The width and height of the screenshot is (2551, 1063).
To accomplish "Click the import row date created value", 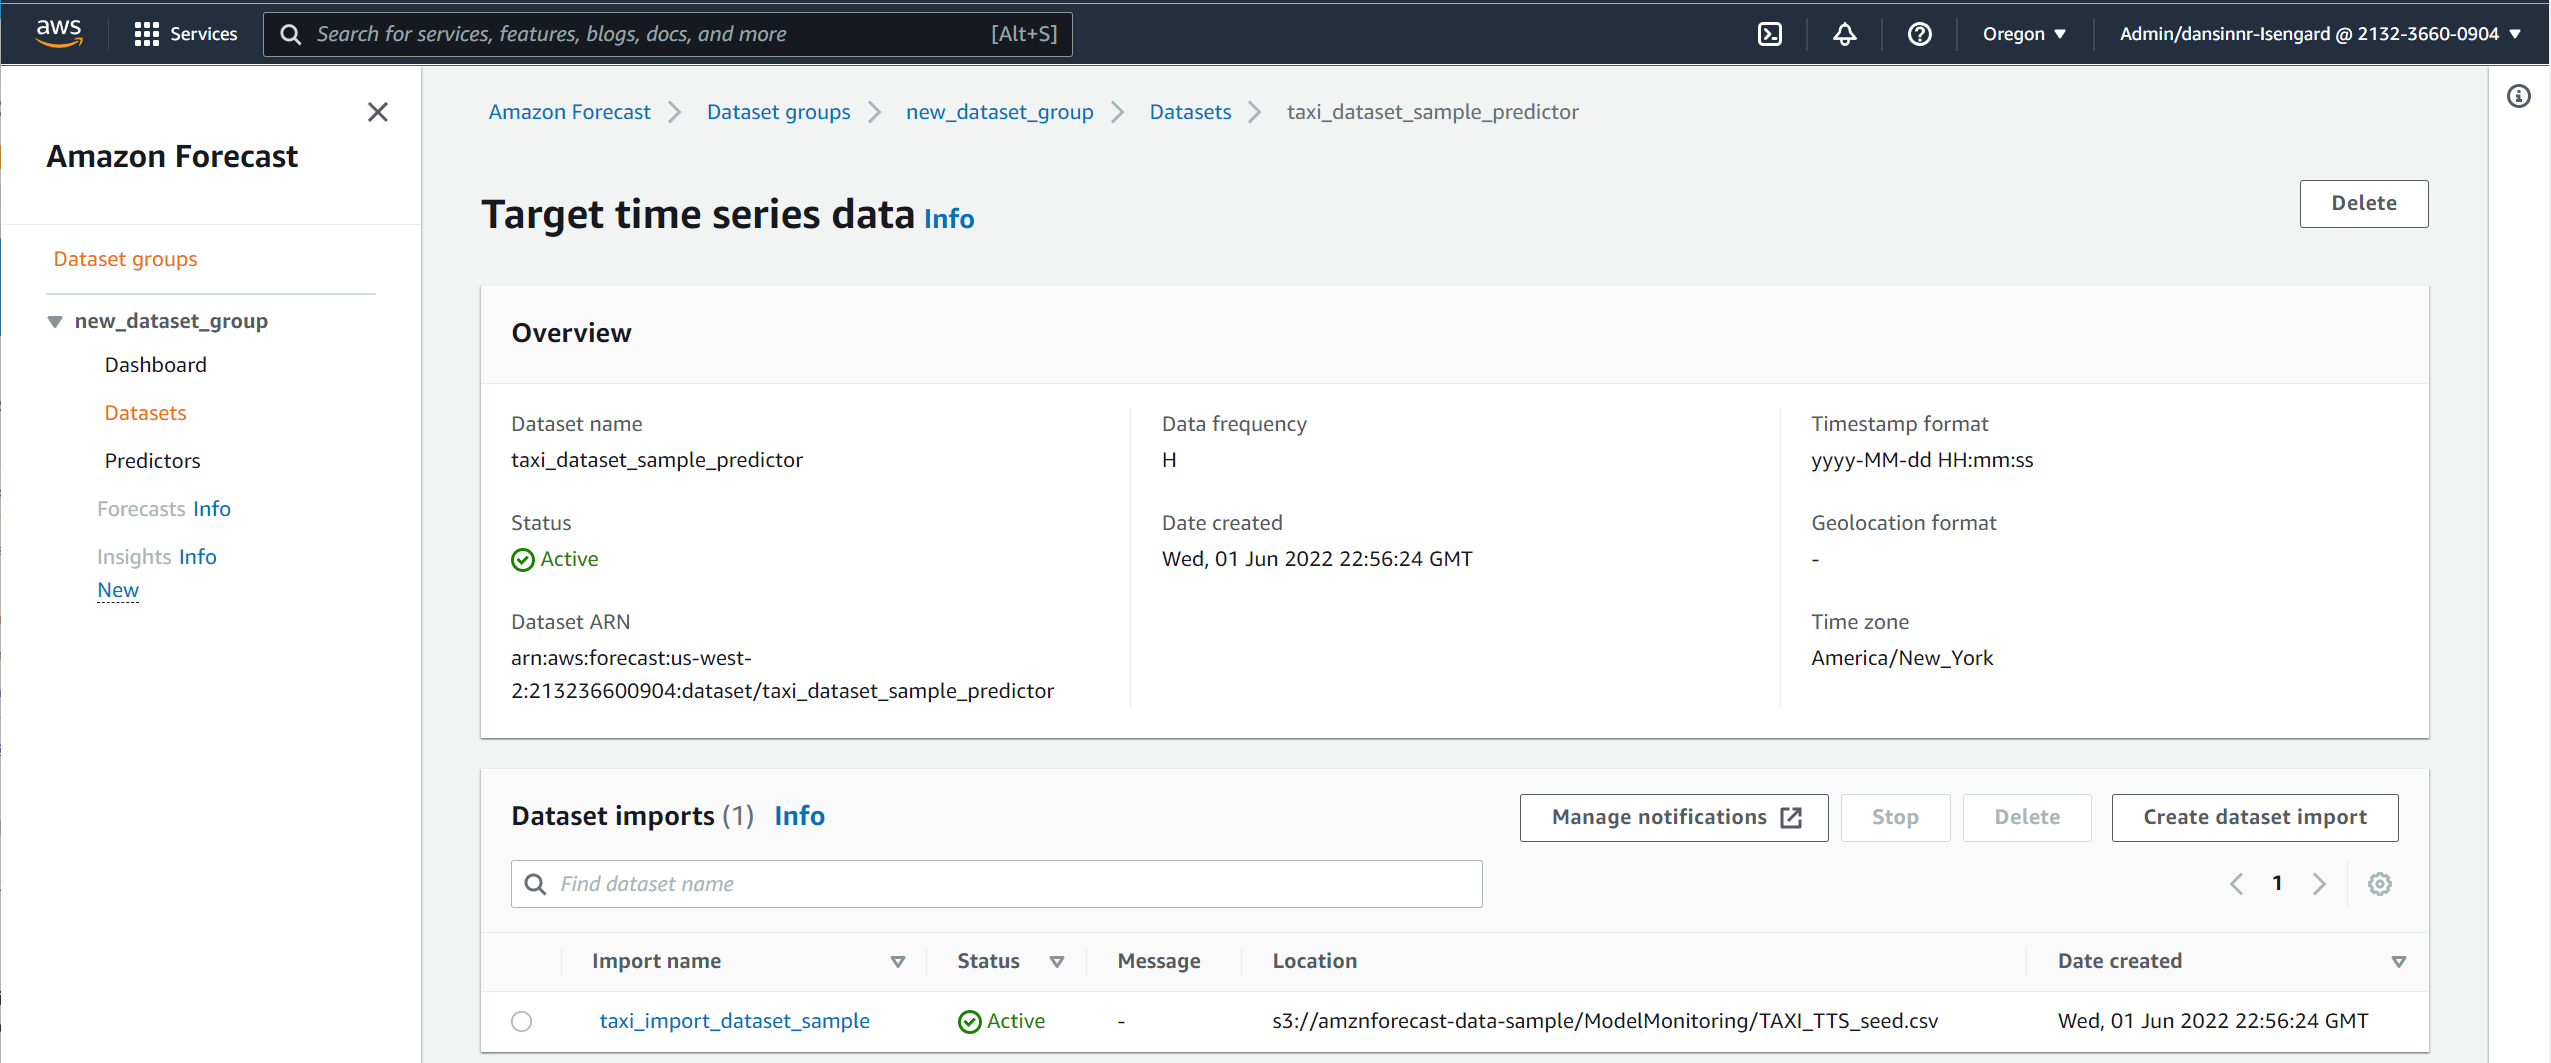I will [x=2212, y=1021].
